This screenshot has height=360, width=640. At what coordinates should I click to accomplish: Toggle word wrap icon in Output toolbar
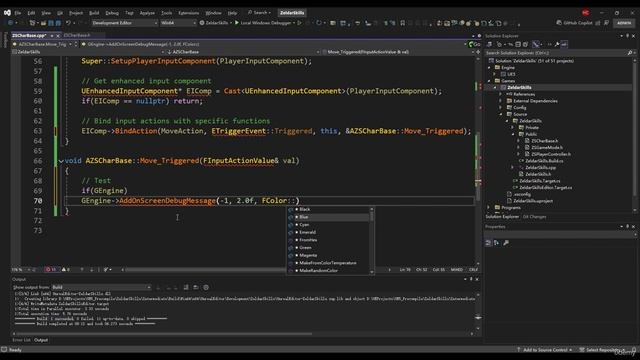(196, 287)
